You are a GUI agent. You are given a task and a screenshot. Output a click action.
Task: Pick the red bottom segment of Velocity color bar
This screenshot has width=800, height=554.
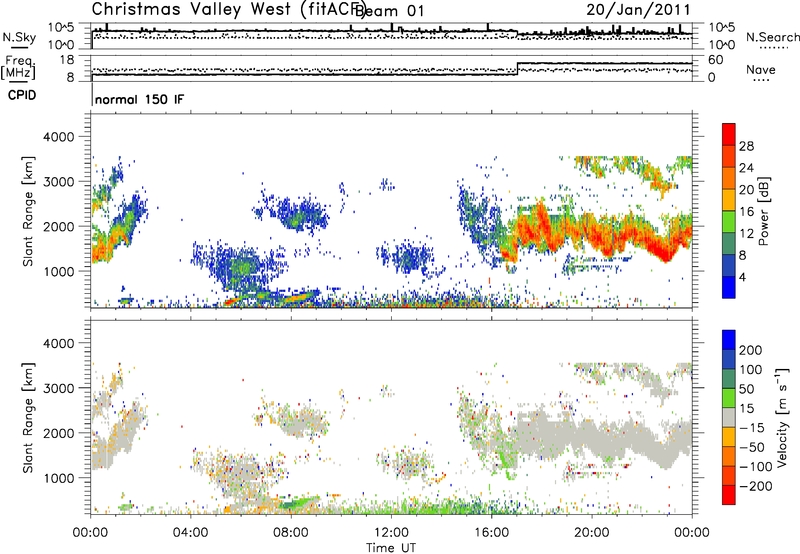729,495
